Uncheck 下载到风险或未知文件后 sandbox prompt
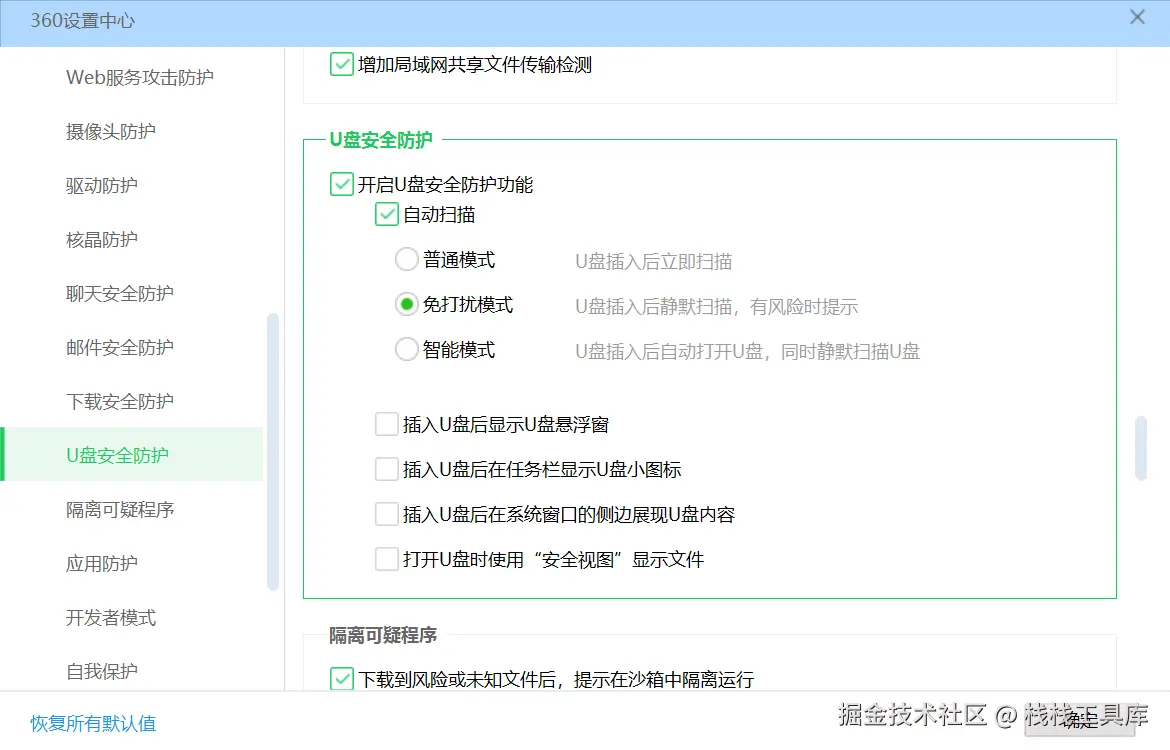The width and height of the screenshot is (1170, 750). click(x=342, y=679)
